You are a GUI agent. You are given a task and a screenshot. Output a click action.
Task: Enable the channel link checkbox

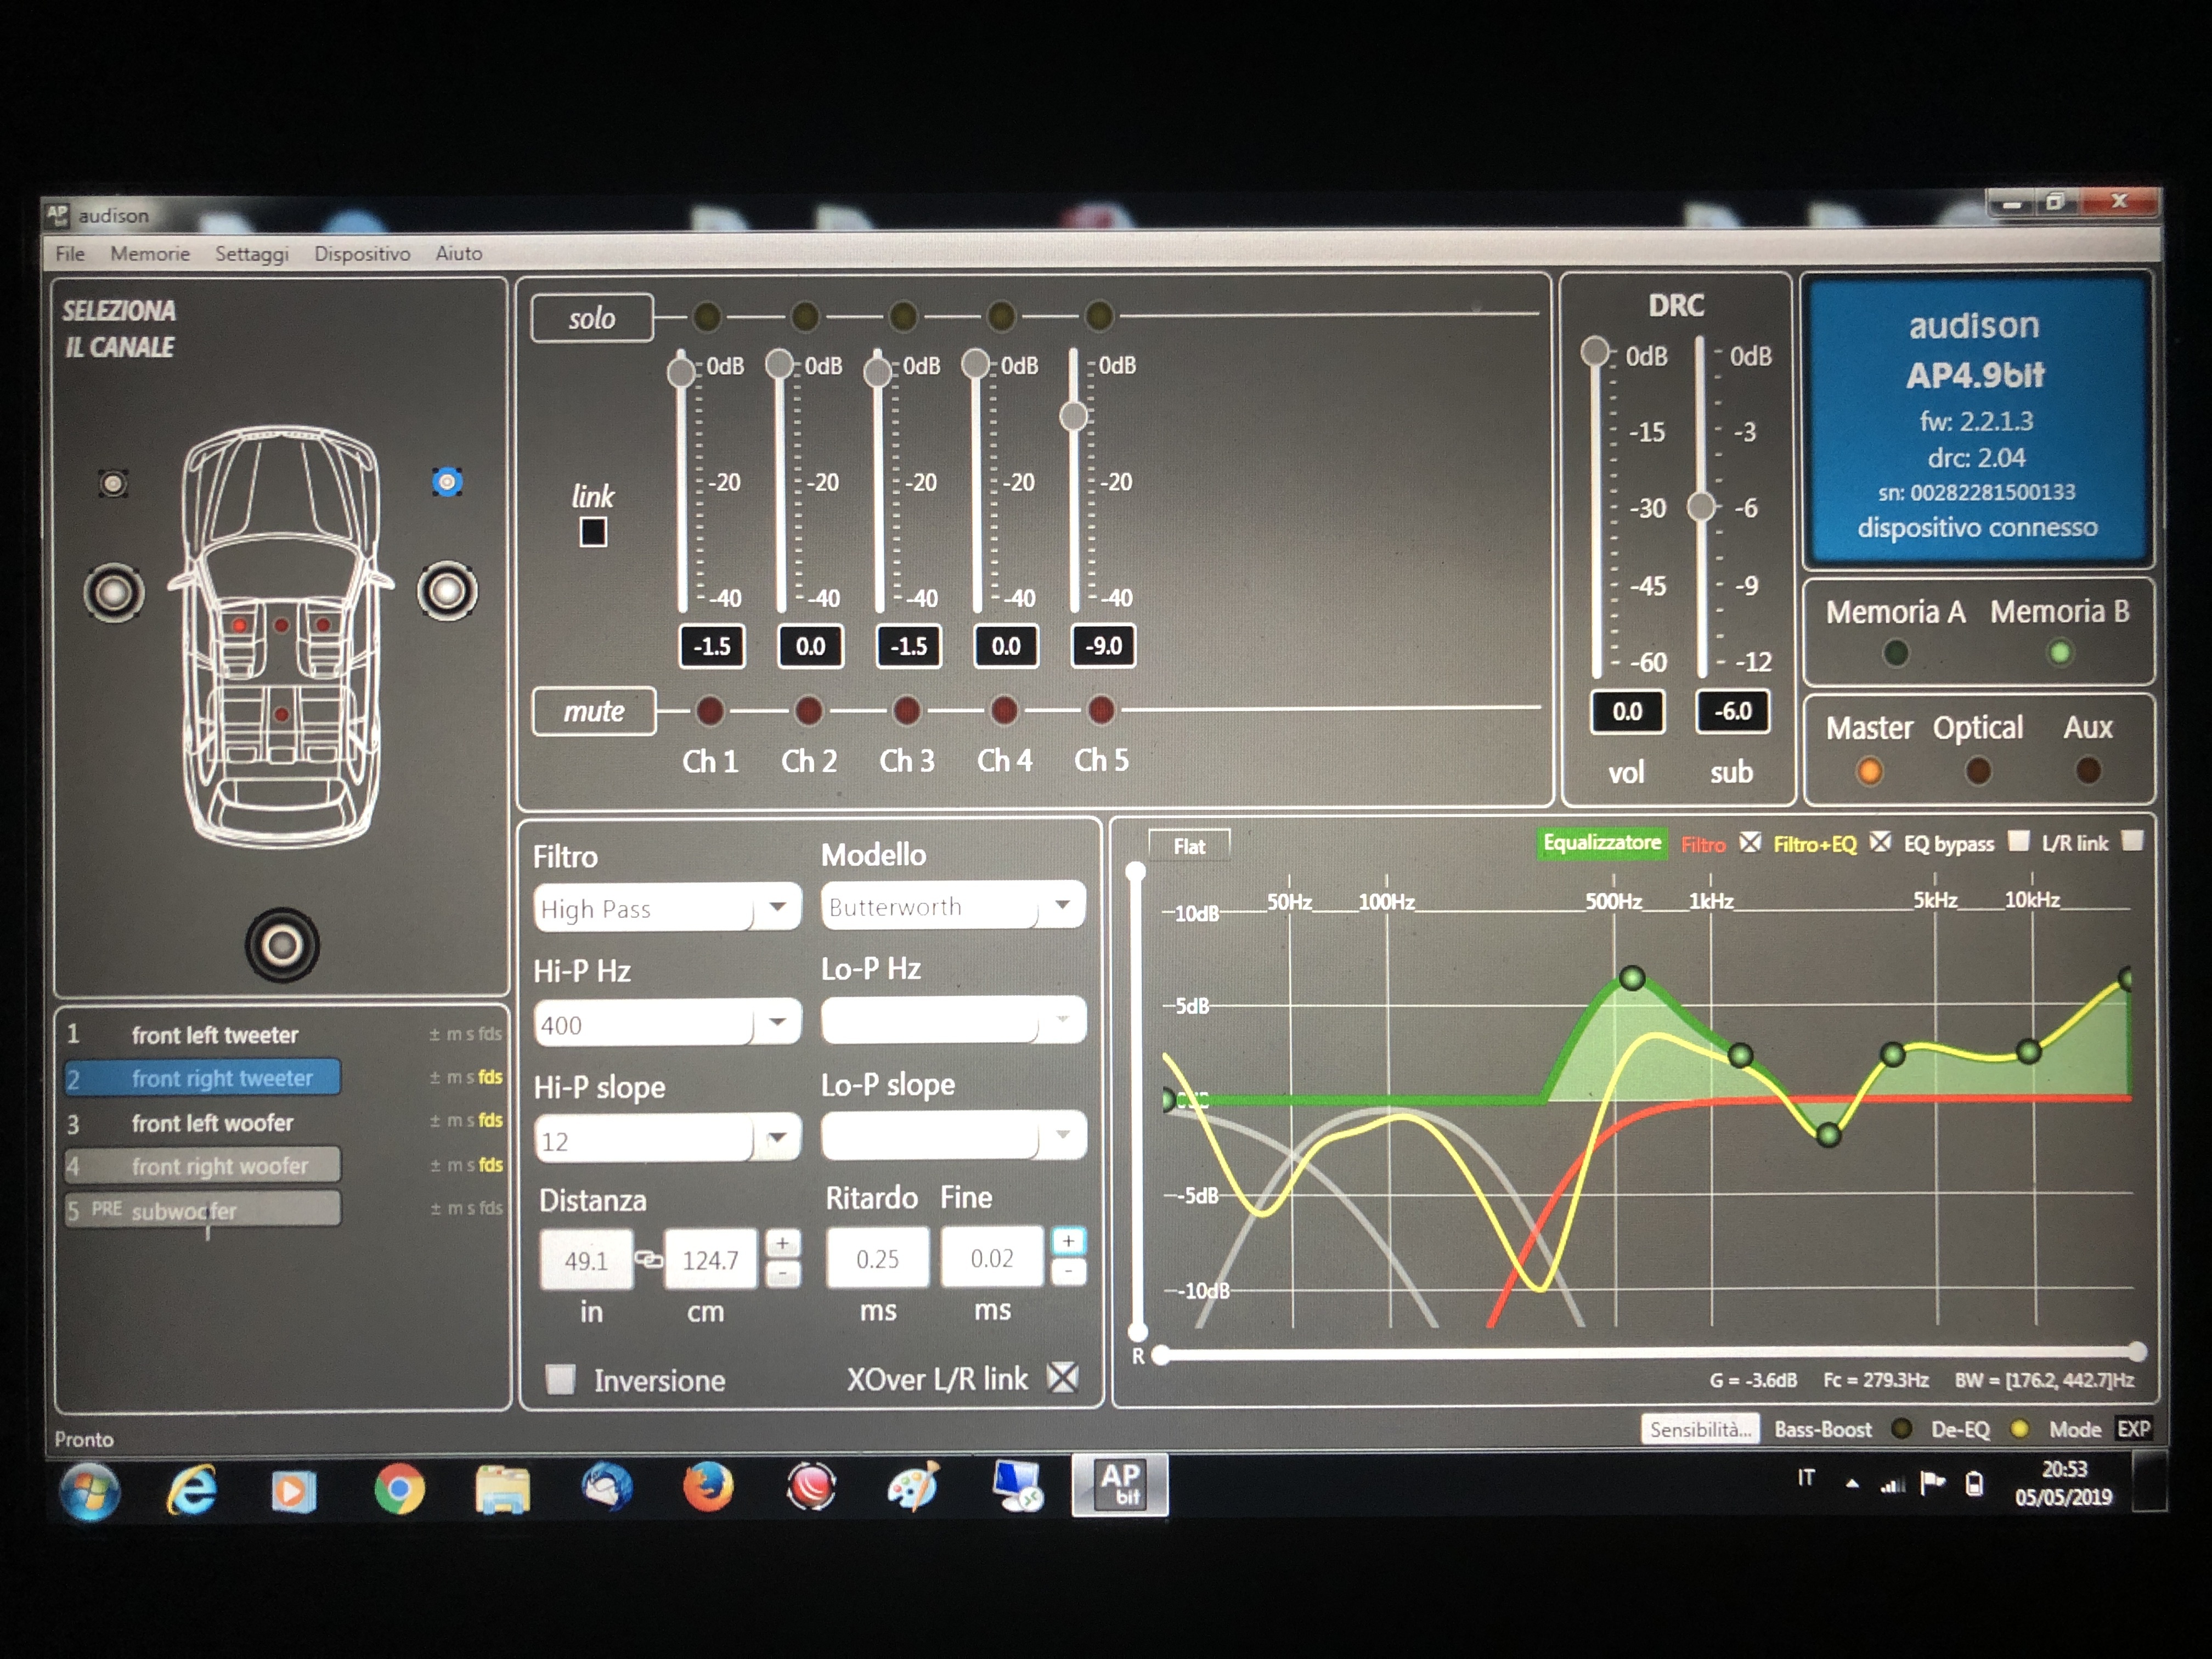[x=593, y=532]
